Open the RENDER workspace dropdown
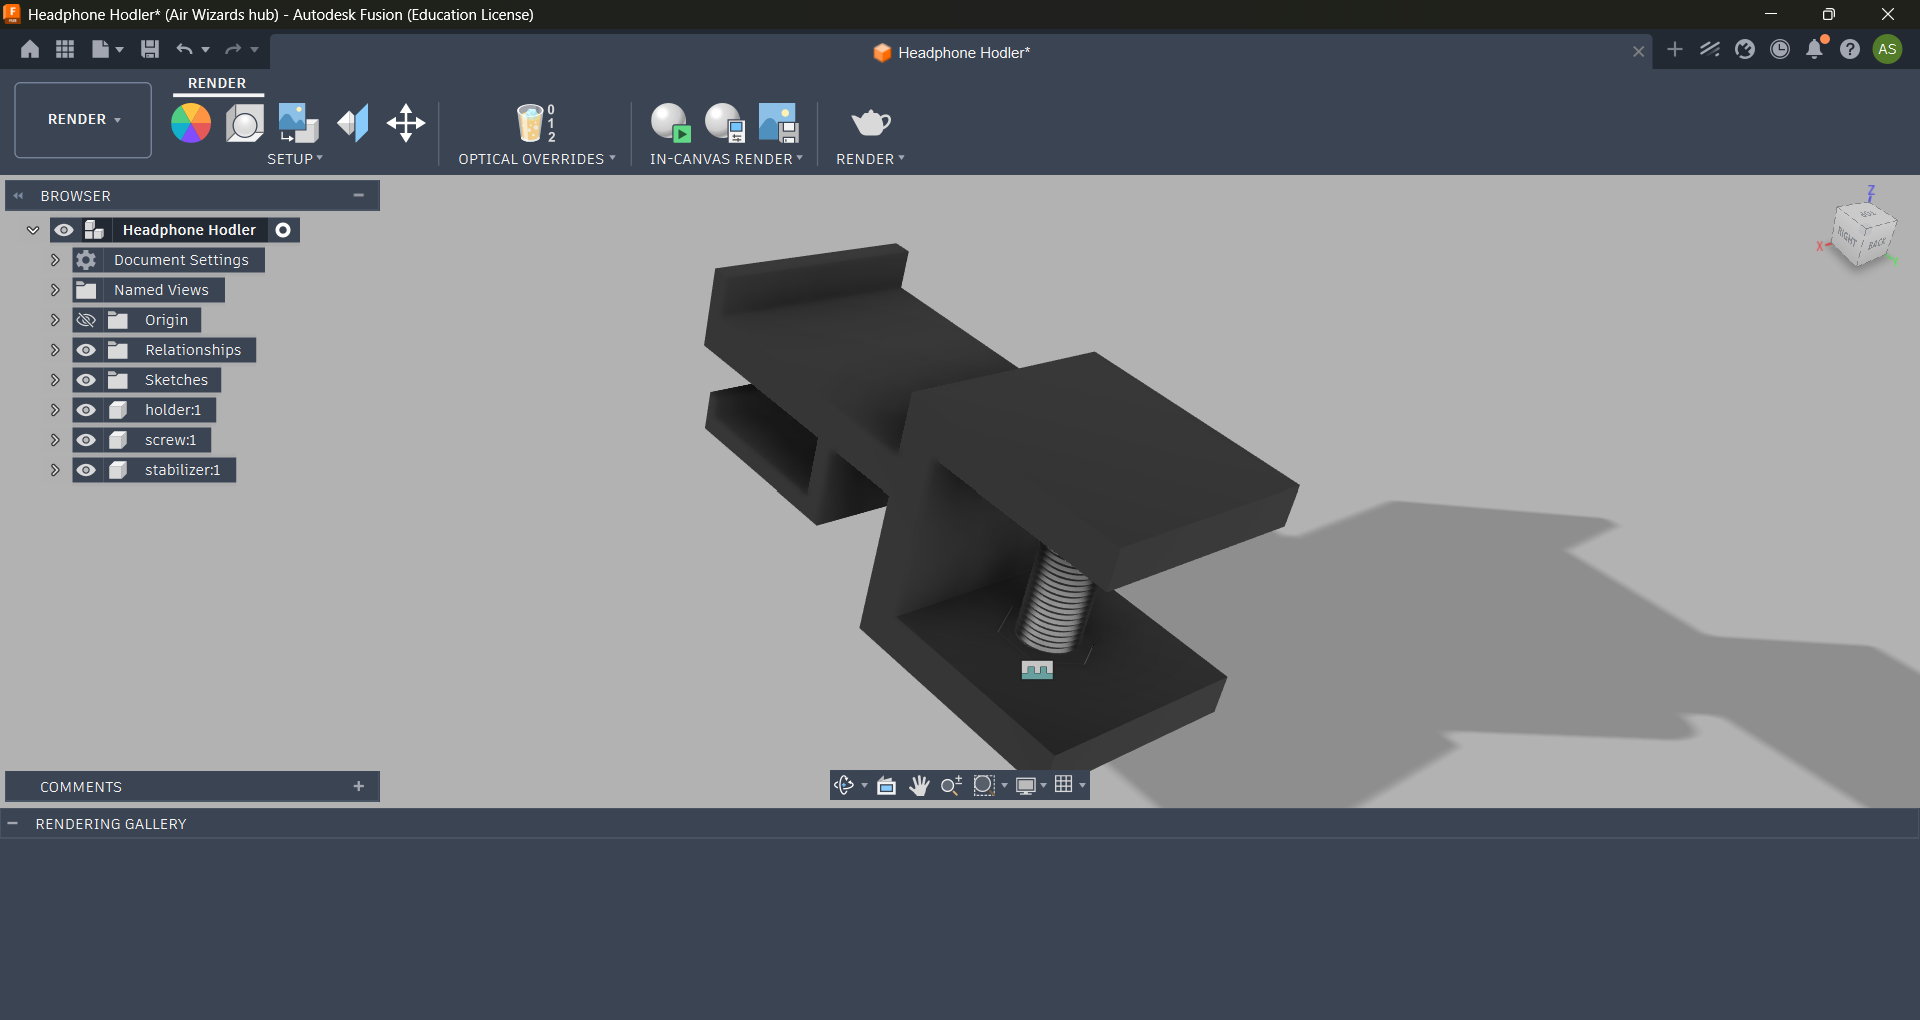Image resolution: width=1920 pixels, height=1020 pixels. pyautogui.click(x=83, y=120)
